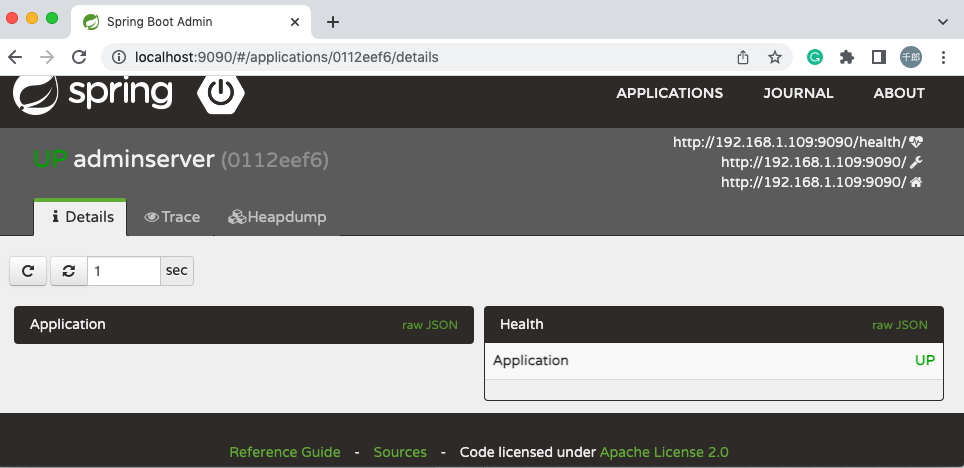Viewport: 964px width, 468px height.
Task: Click the browser back arrow
Action: [15, 57]
